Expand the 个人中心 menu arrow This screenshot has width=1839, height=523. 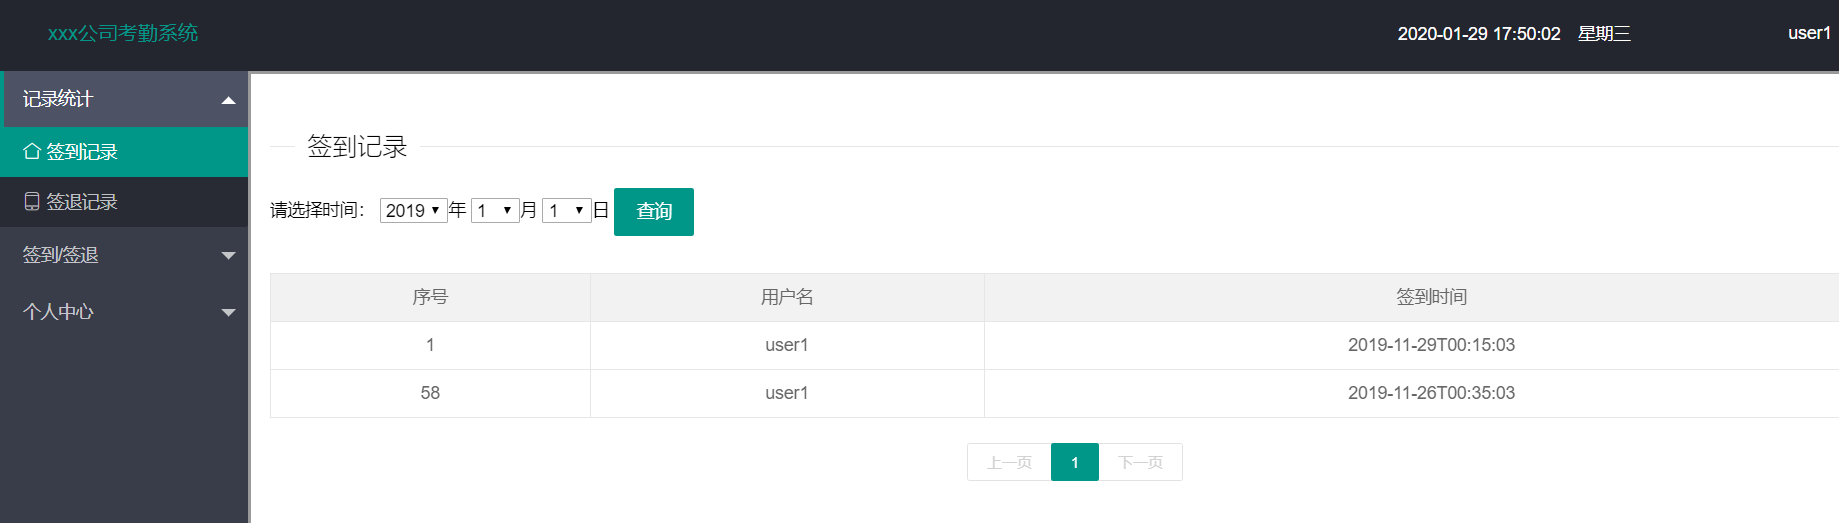228,313
